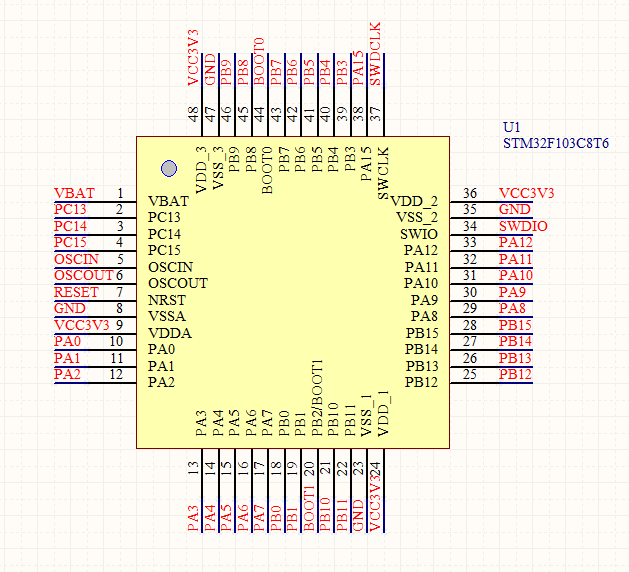Image resolution: width=629 pixels, height=572 pixels.
Task: Click the VSS_1 pin name
Action: 367,416
